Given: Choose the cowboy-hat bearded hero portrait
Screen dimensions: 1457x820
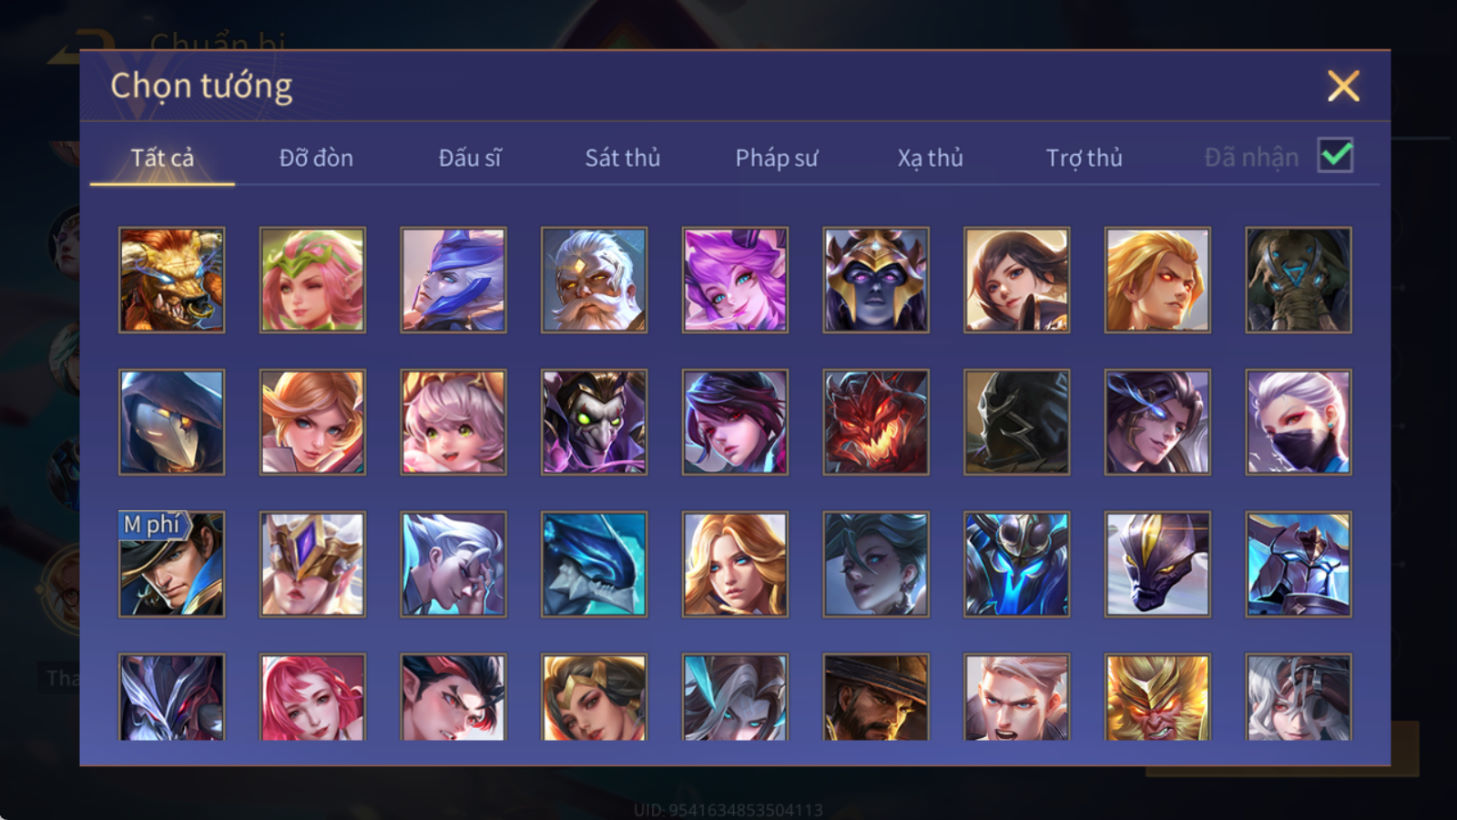Looking at the screenshot, I should (x=876, y=697).
